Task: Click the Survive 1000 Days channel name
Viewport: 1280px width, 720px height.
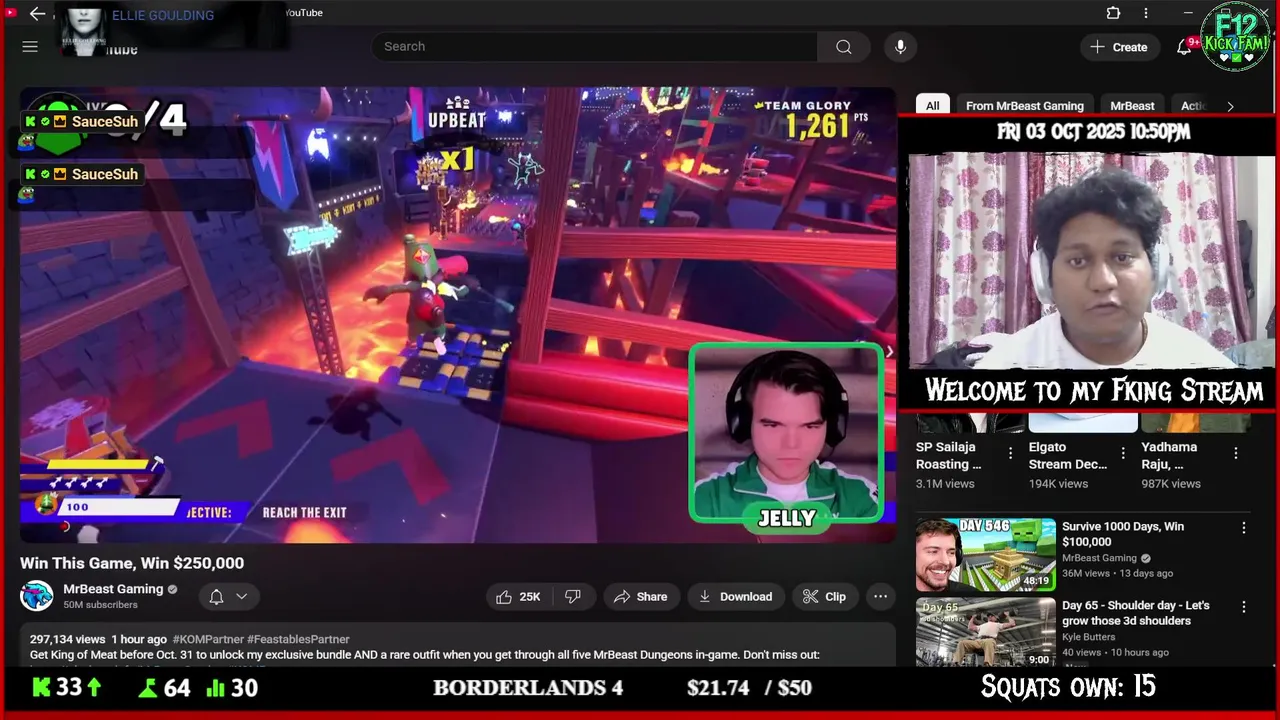Action: pyautogui.click(x=1099, y=558)
